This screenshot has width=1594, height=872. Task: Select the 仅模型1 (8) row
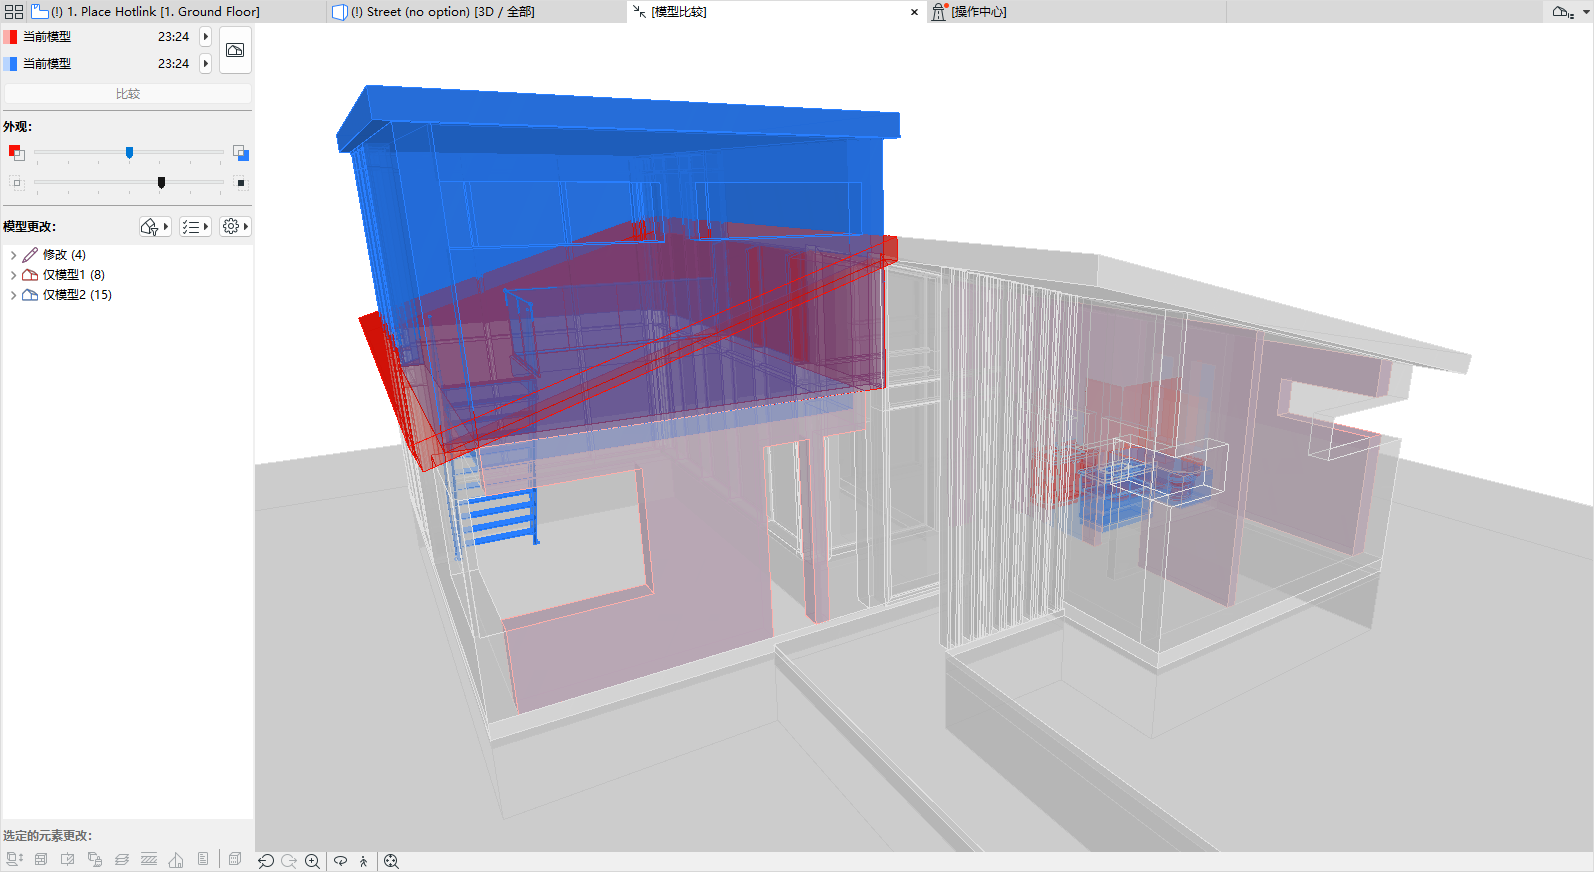127,275
